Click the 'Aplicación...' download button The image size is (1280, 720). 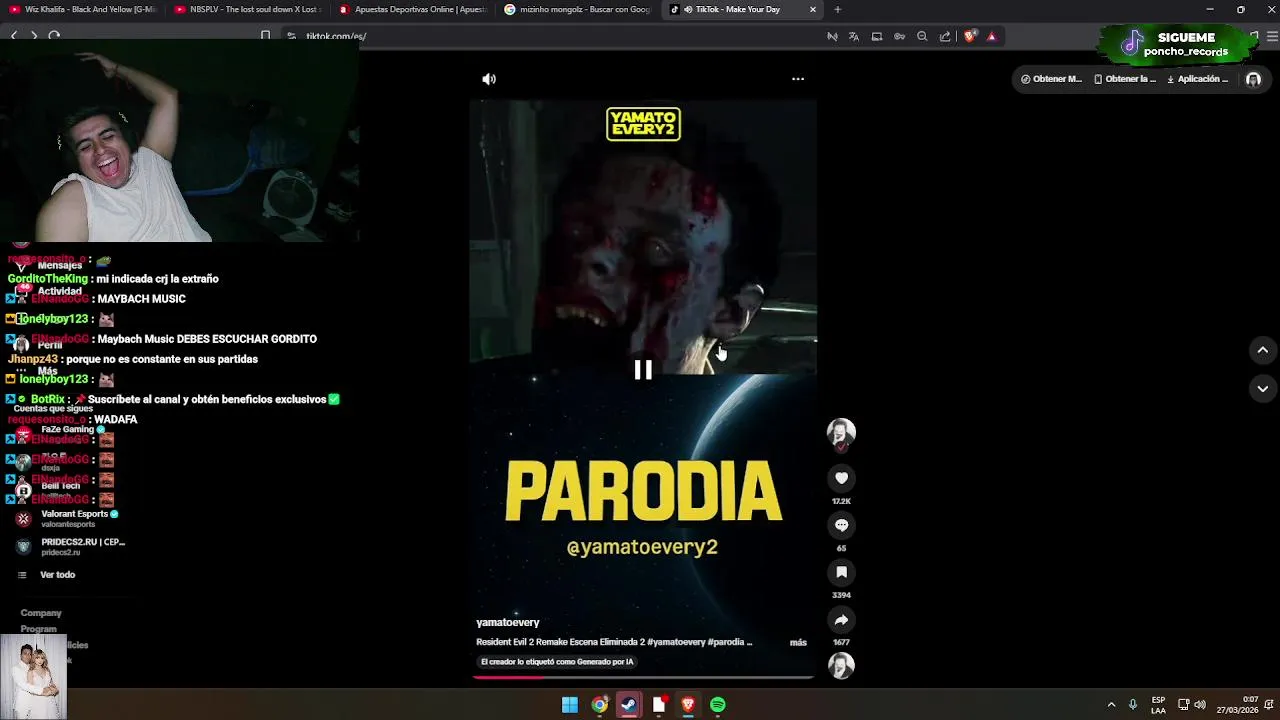1197,79
